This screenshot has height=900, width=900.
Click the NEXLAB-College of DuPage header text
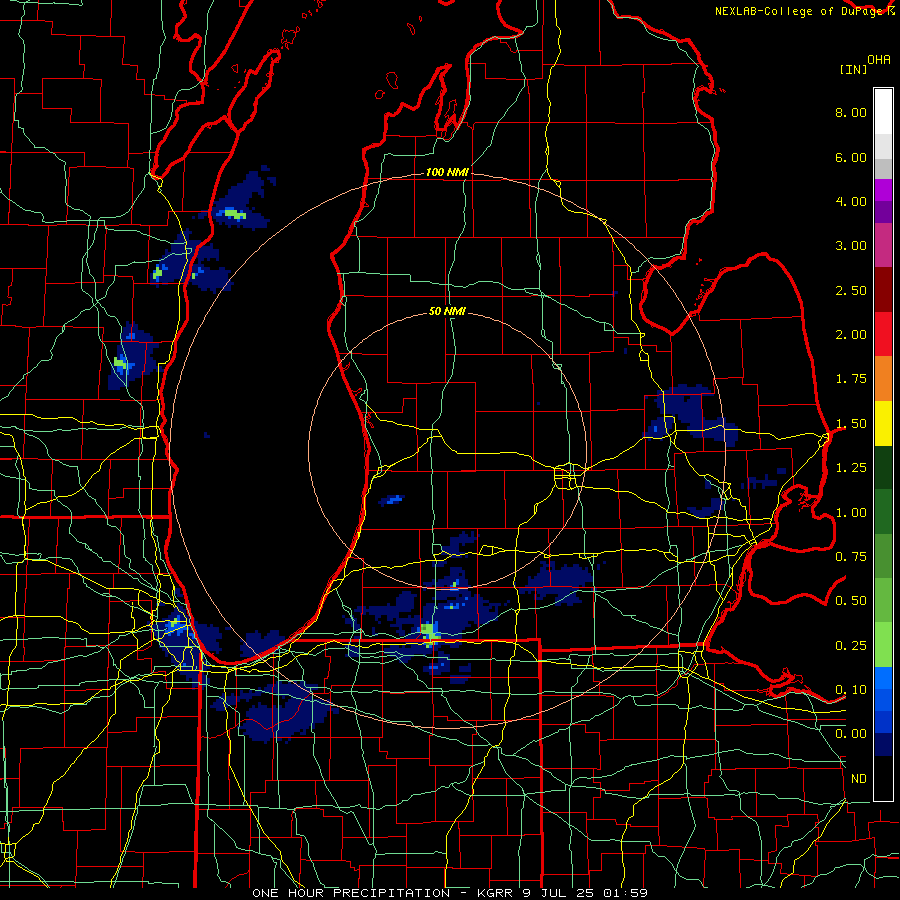click(x=800, y=11)
